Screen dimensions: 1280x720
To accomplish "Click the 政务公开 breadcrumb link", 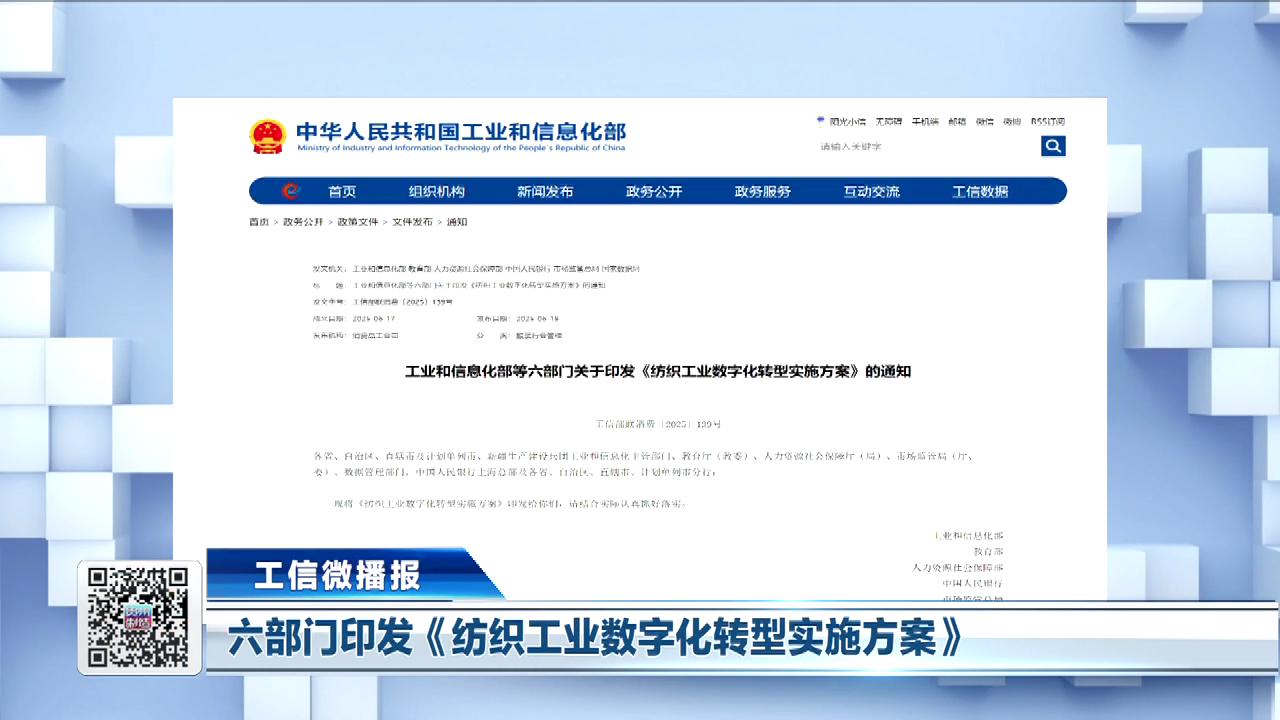I will [303, 222].
